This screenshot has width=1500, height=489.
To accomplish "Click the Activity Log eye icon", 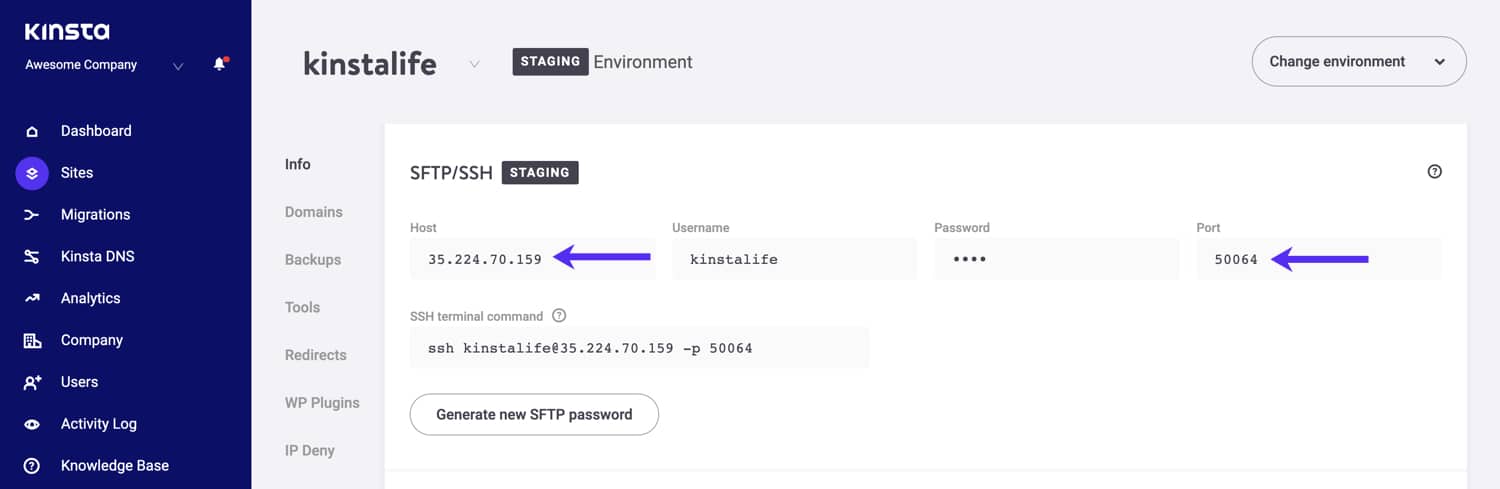I will (32, 424).
